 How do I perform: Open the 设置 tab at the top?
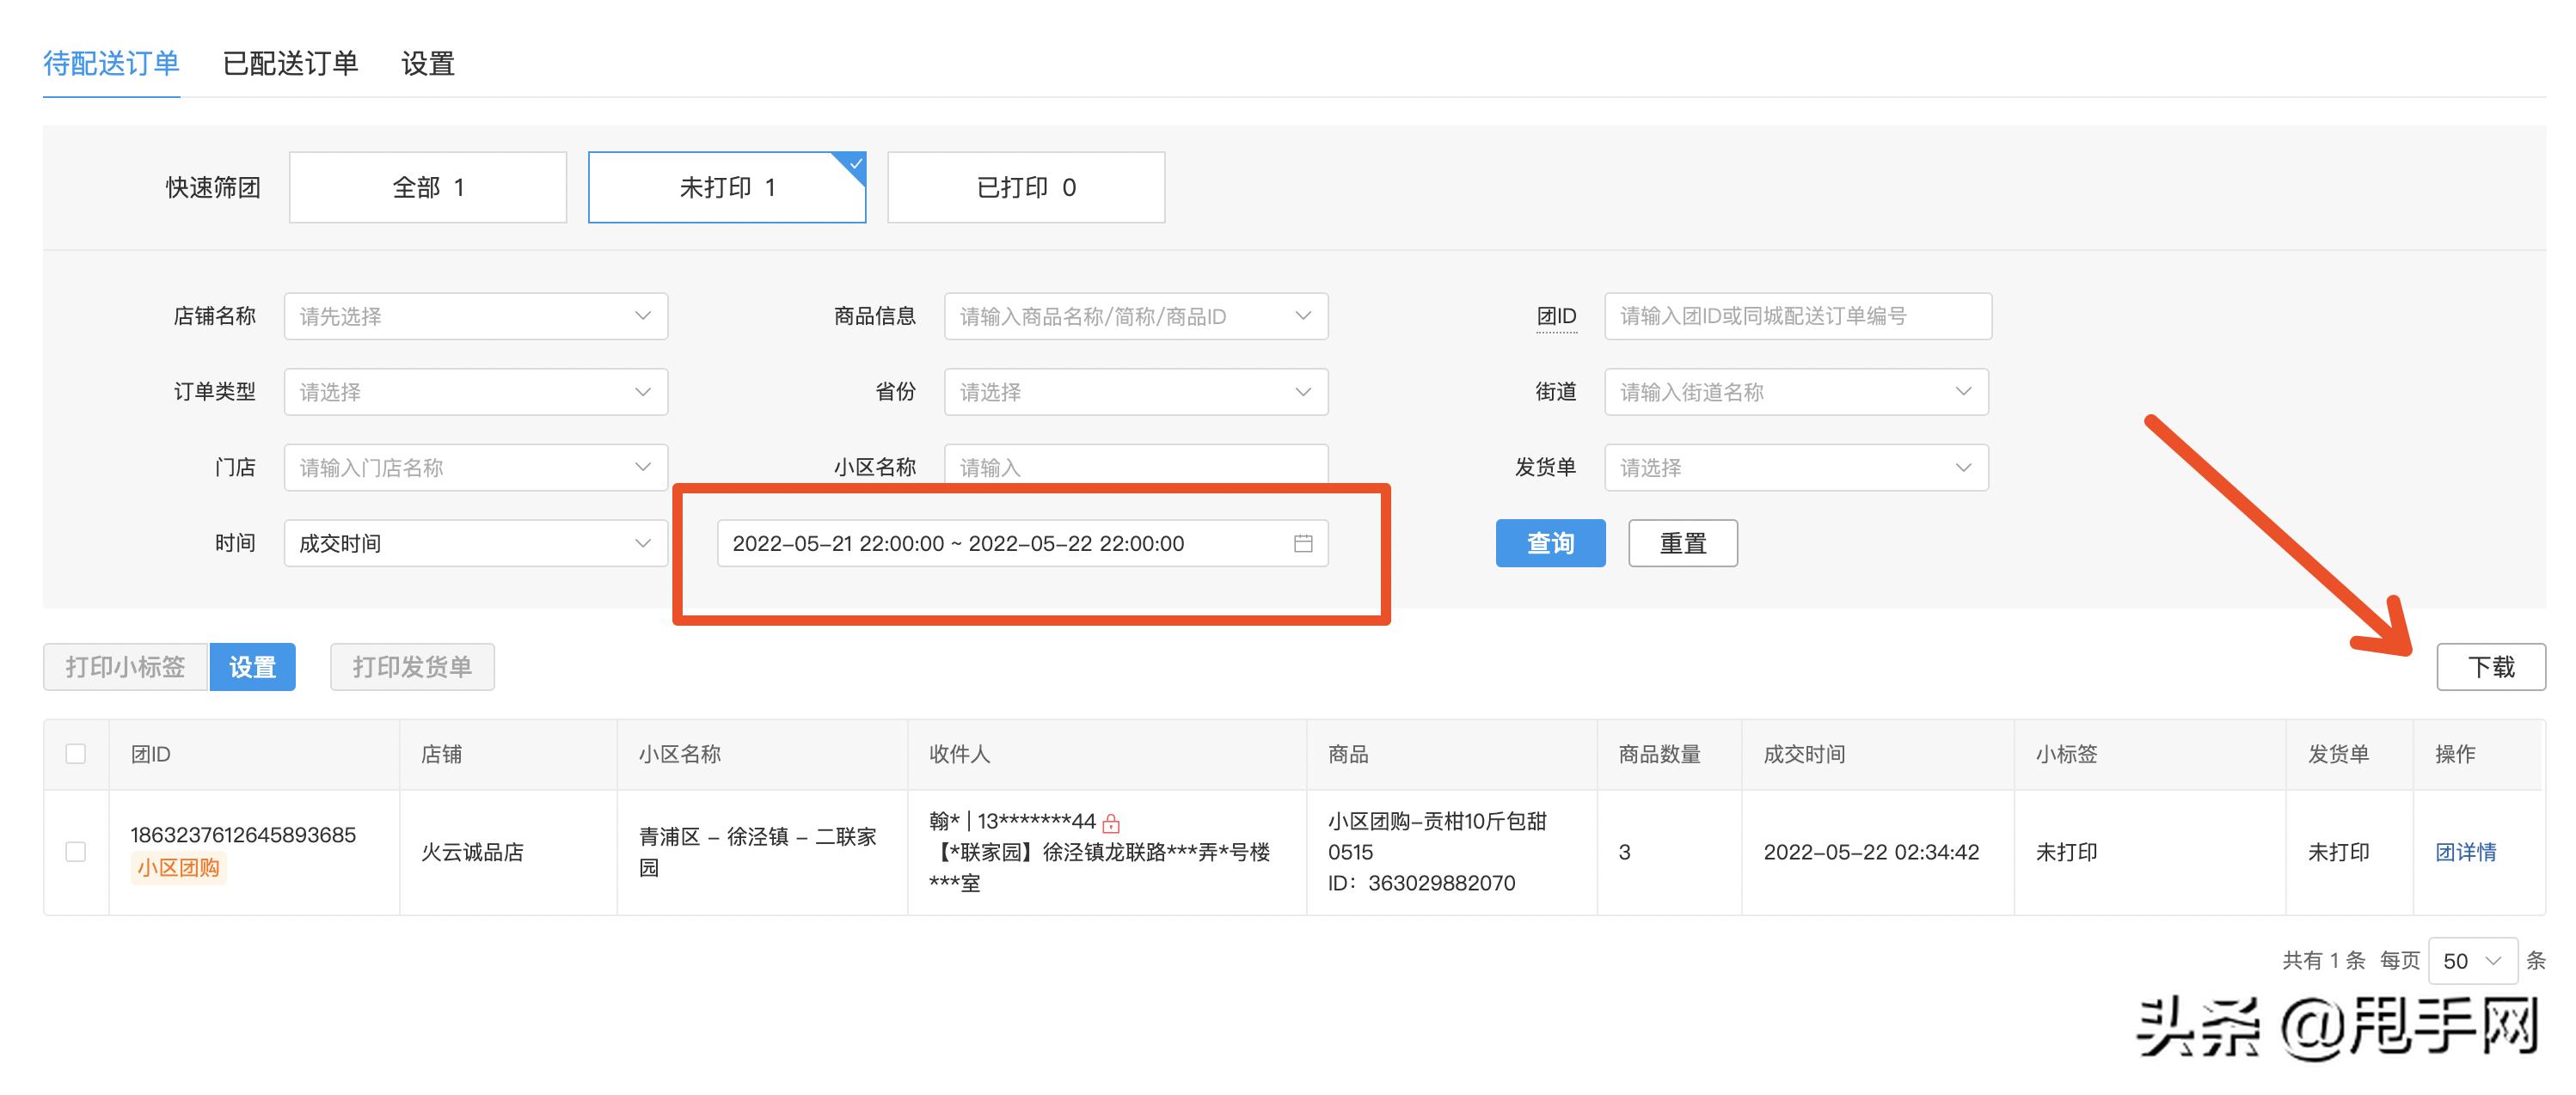pos(426,63)
